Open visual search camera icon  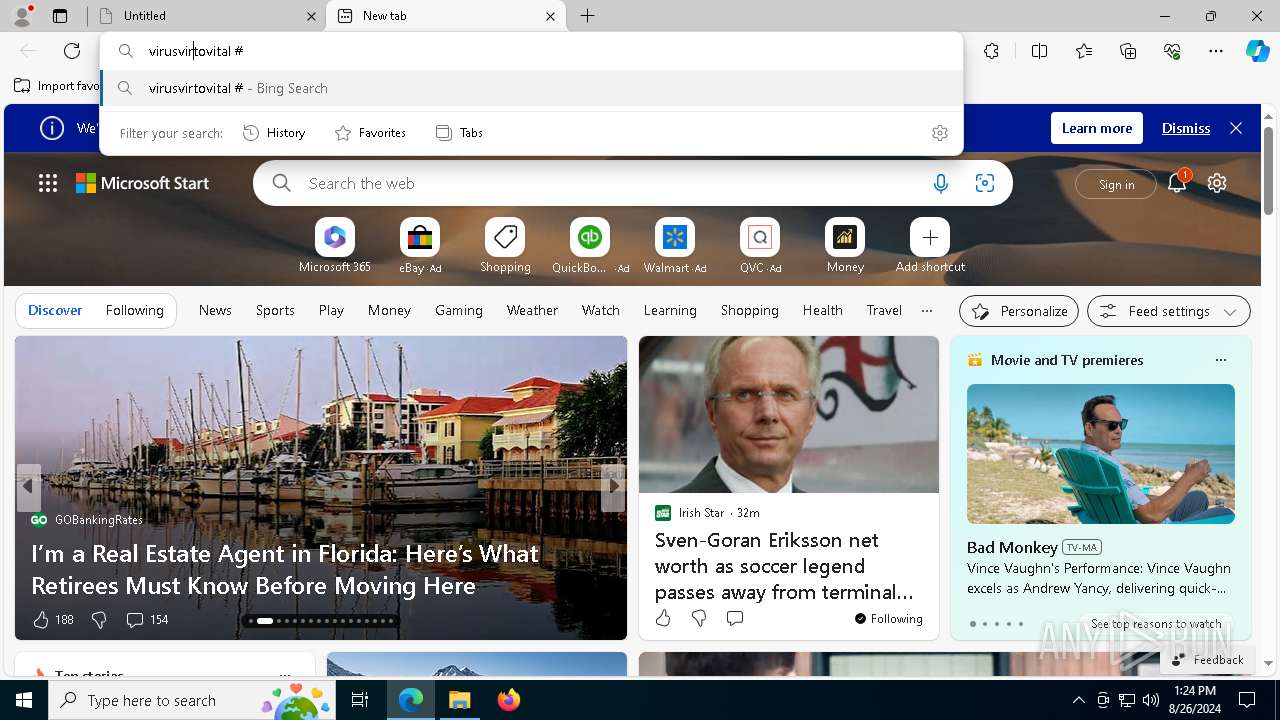click(985, 183)
